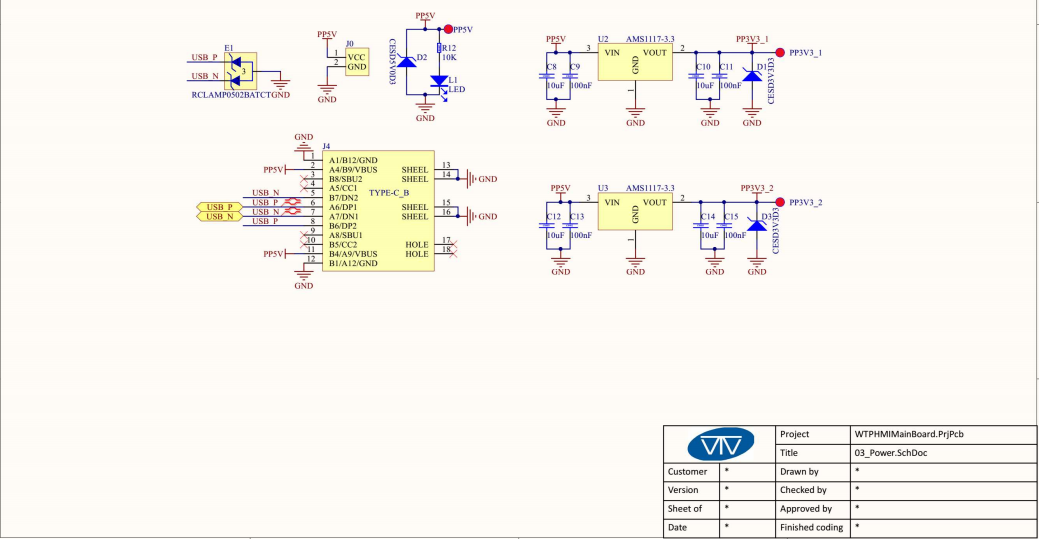Select the U3 AMS1117-3.3 regulator block
1039x539 pixels.
(634, 214)
